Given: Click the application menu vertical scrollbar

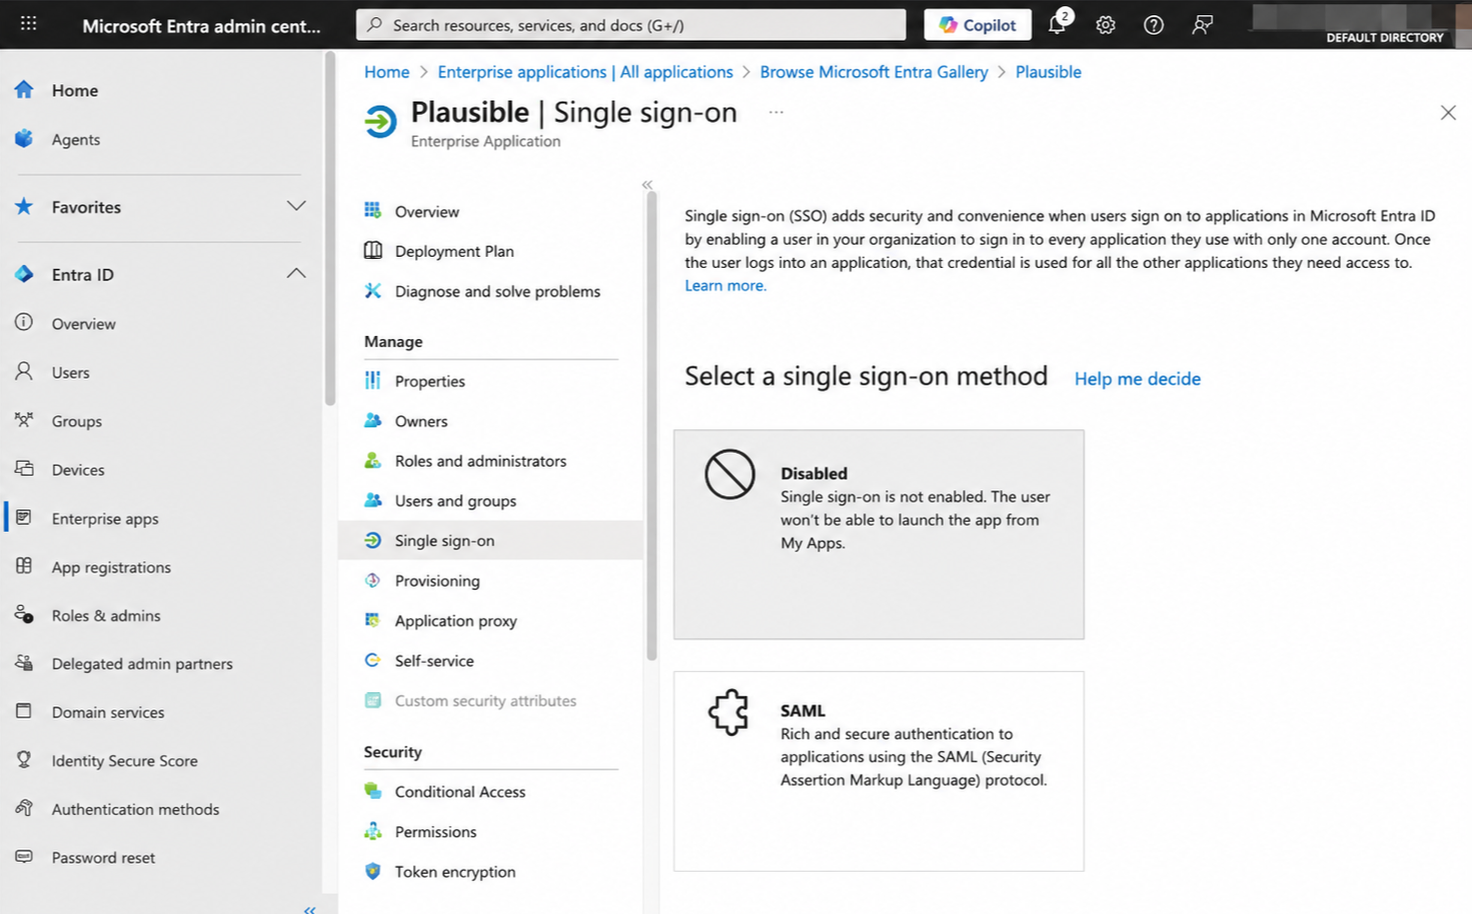Looking at the screenshot, I should [x=652, y=425].
